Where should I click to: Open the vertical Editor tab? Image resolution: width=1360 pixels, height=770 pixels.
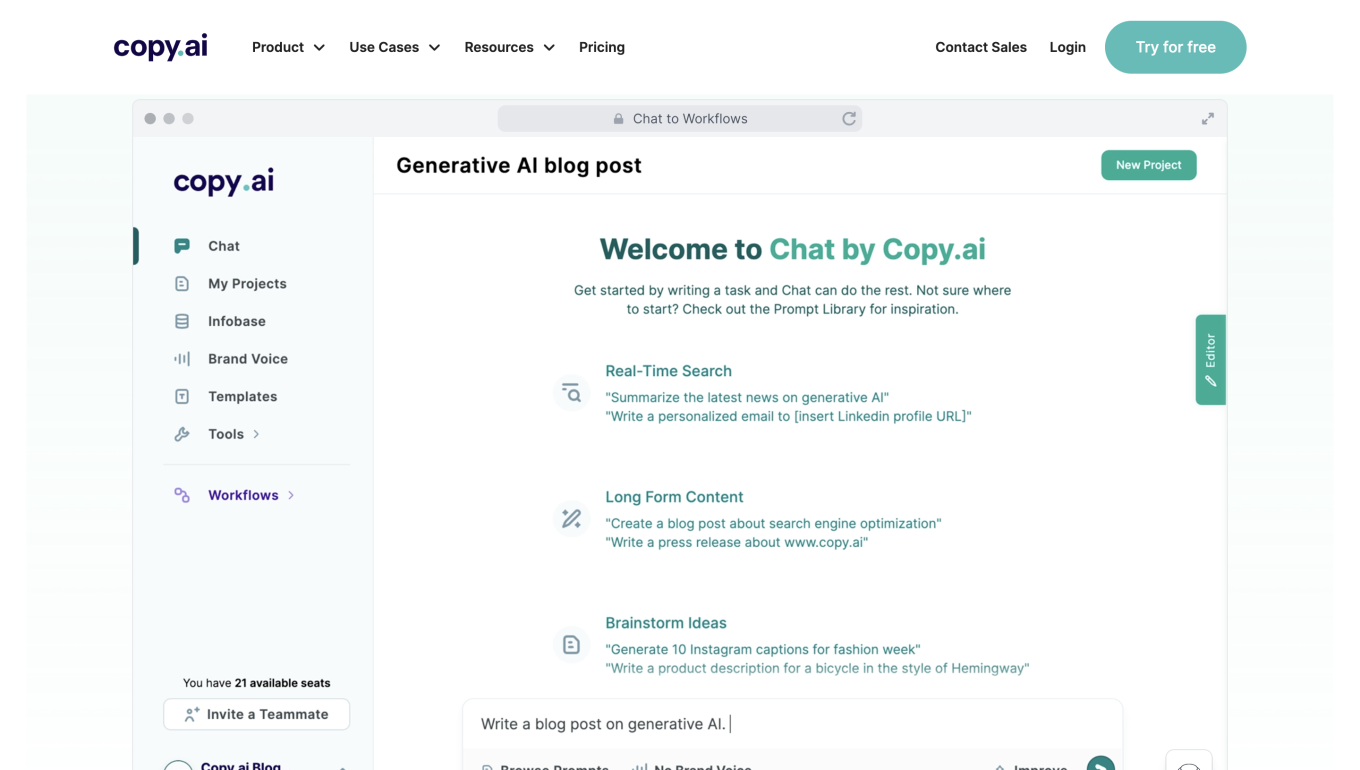coord(1210,360)
